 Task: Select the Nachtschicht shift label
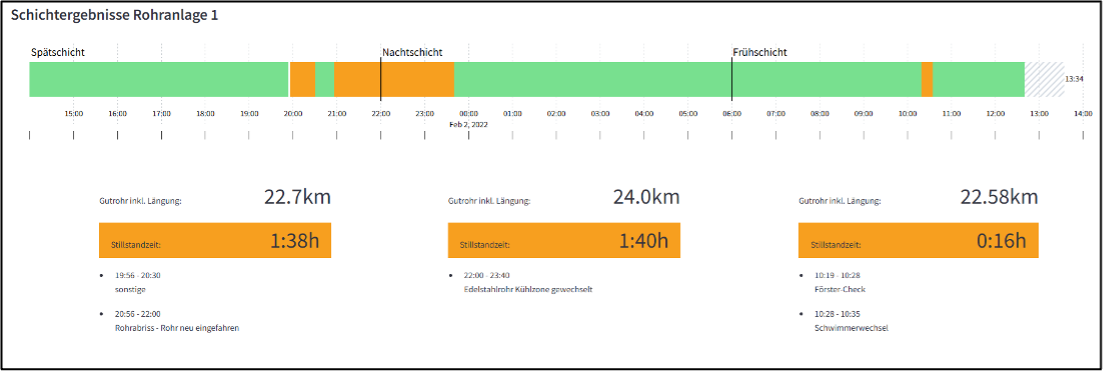point(413,52)
